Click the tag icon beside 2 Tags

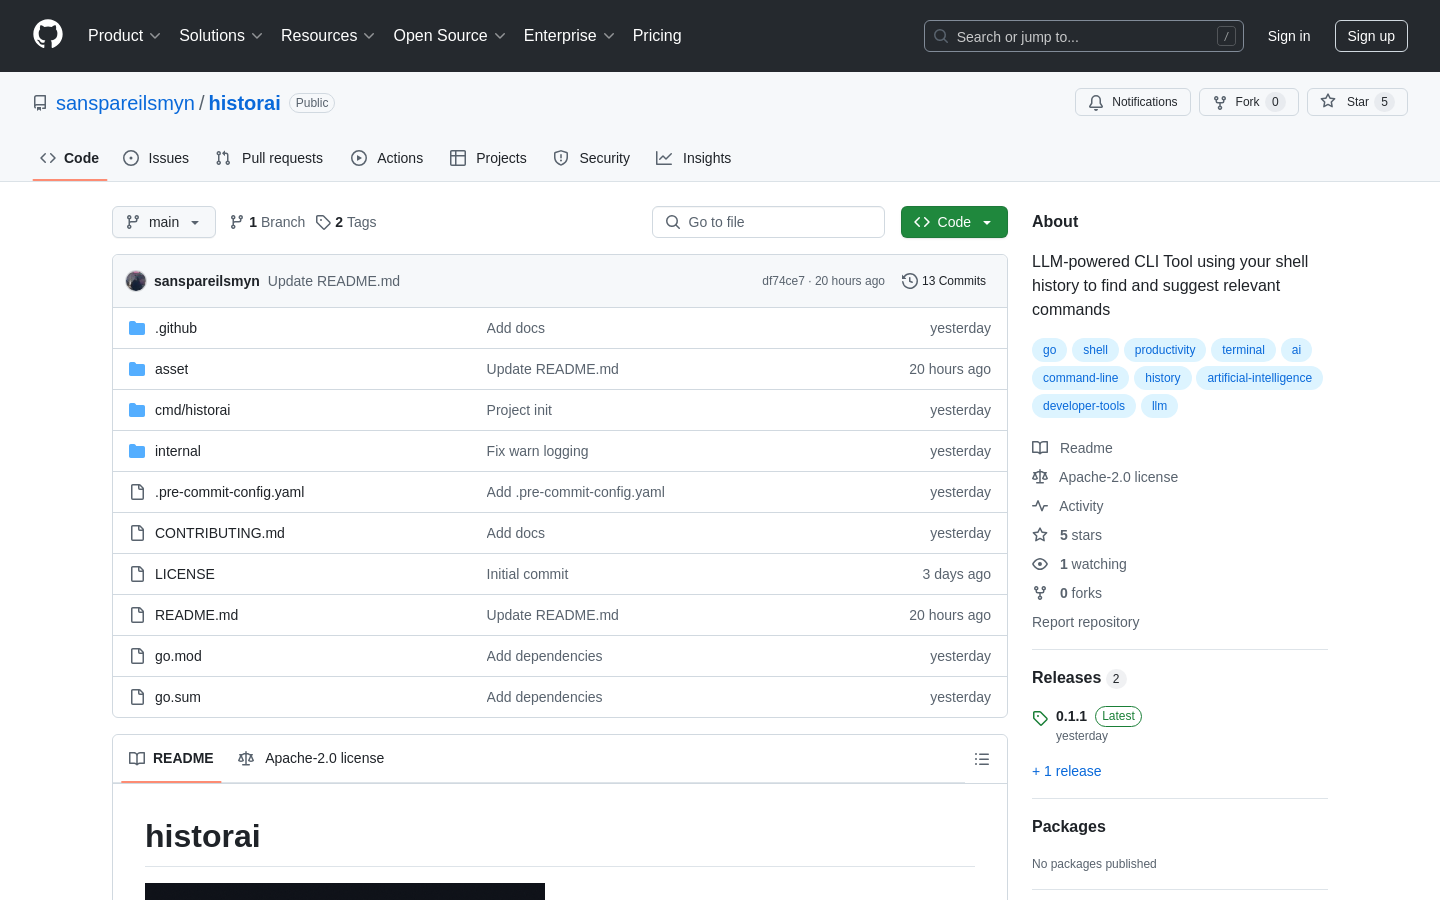(323, 222)
